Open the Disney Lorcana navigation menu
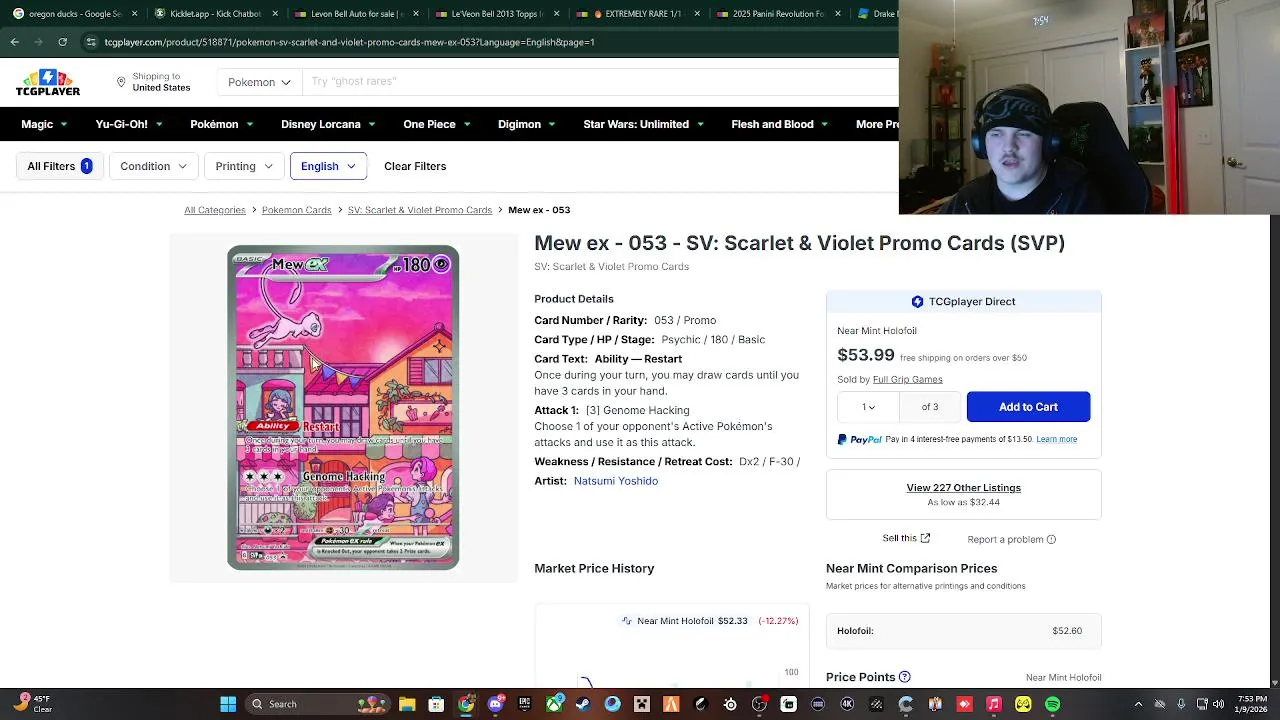Screen dimensions: 1280x720 (x=328, y=124)
